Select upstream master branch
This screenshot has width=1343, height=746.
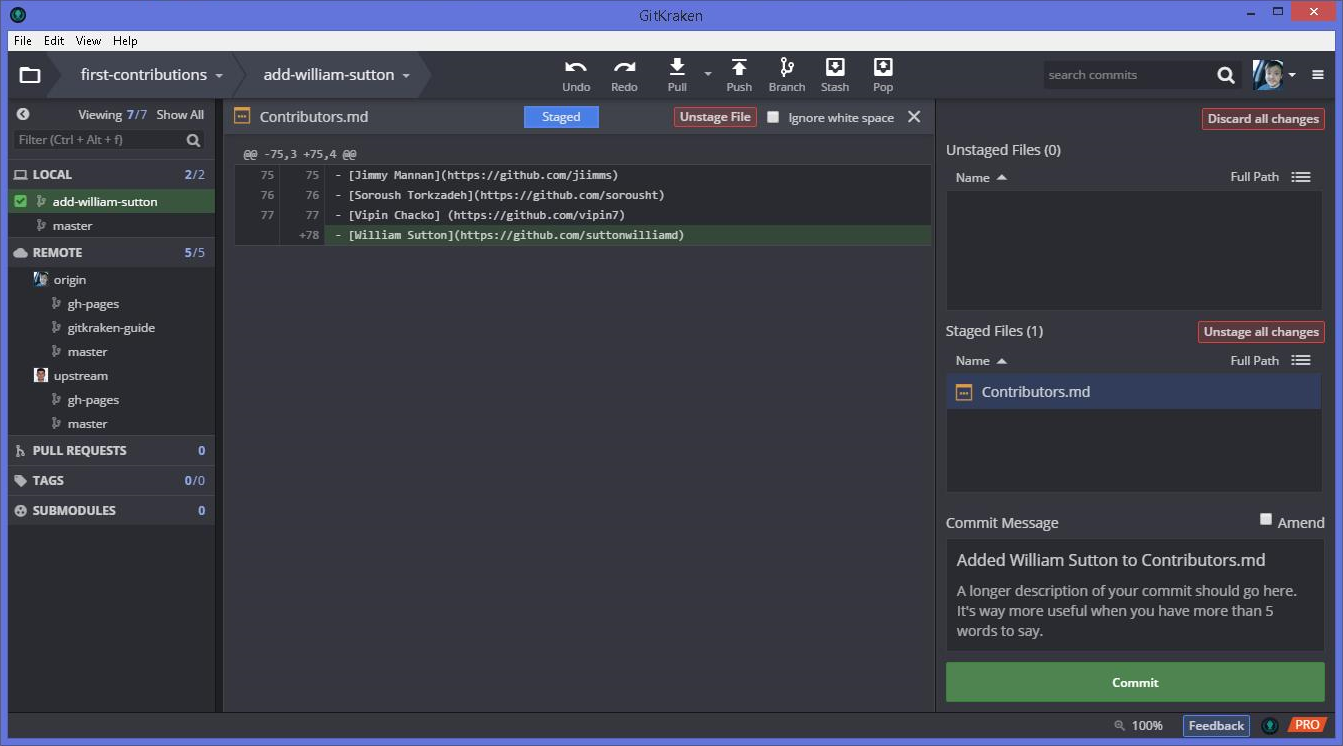[x=87, y=424]
